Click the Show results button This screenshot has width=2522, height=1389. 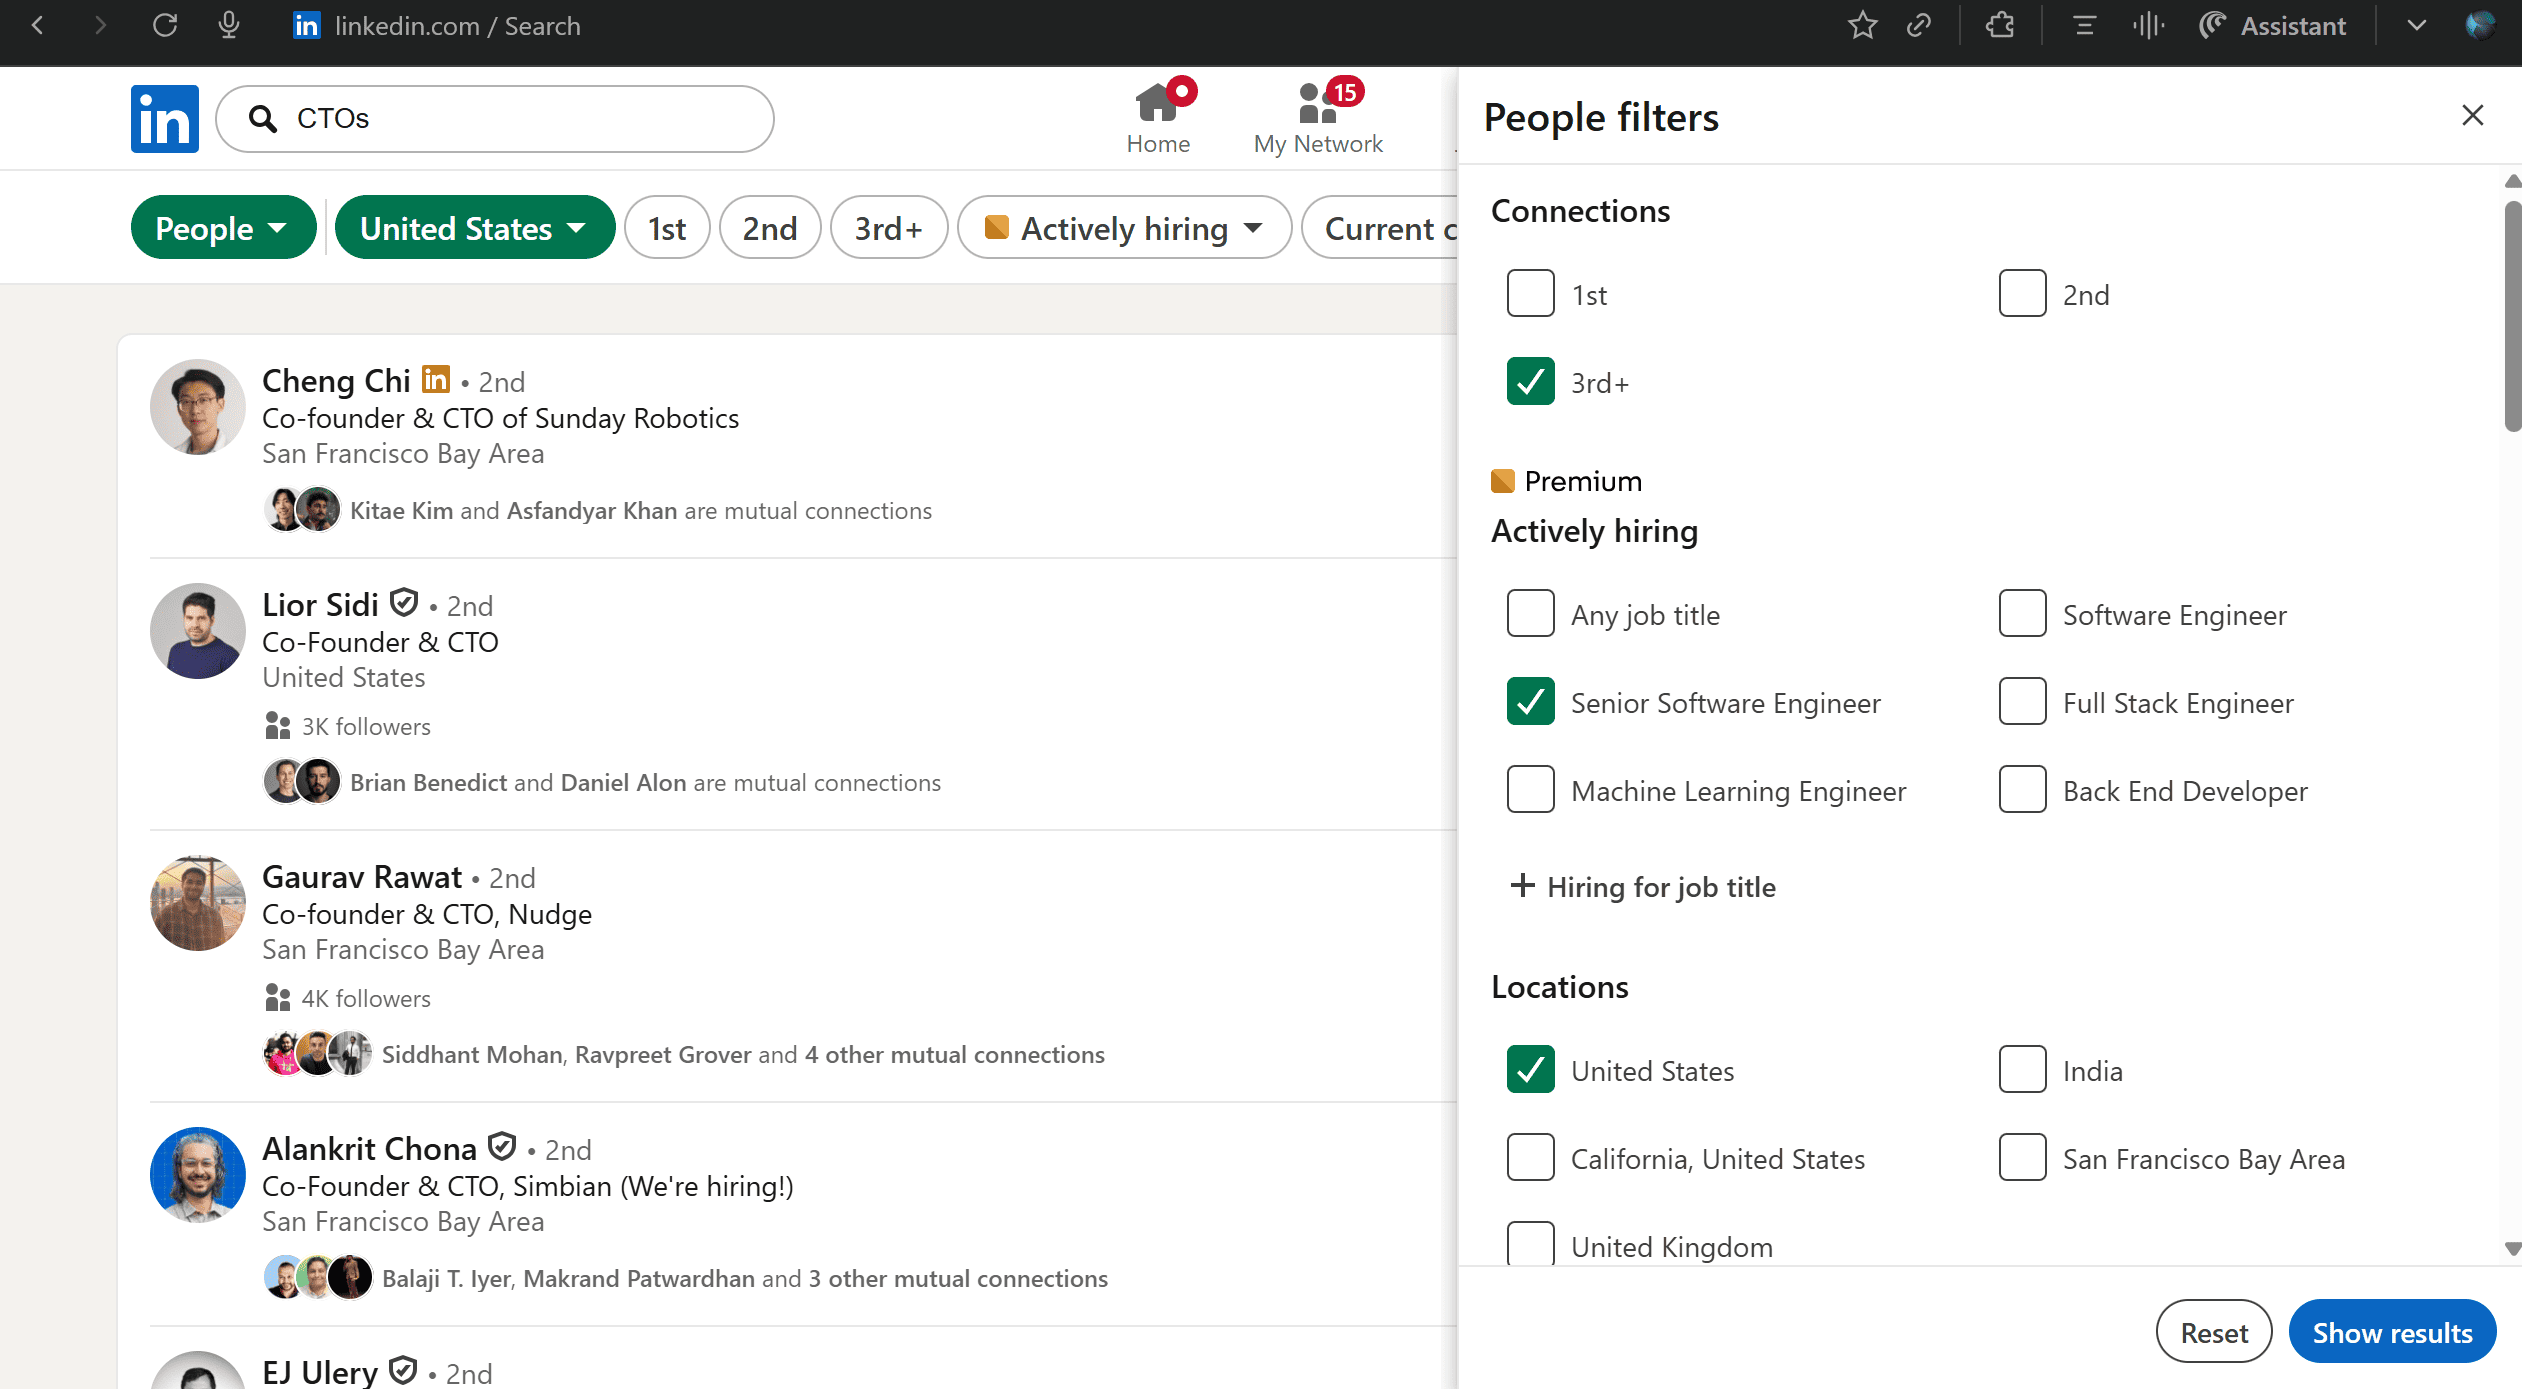[x=2391, y=1332]
